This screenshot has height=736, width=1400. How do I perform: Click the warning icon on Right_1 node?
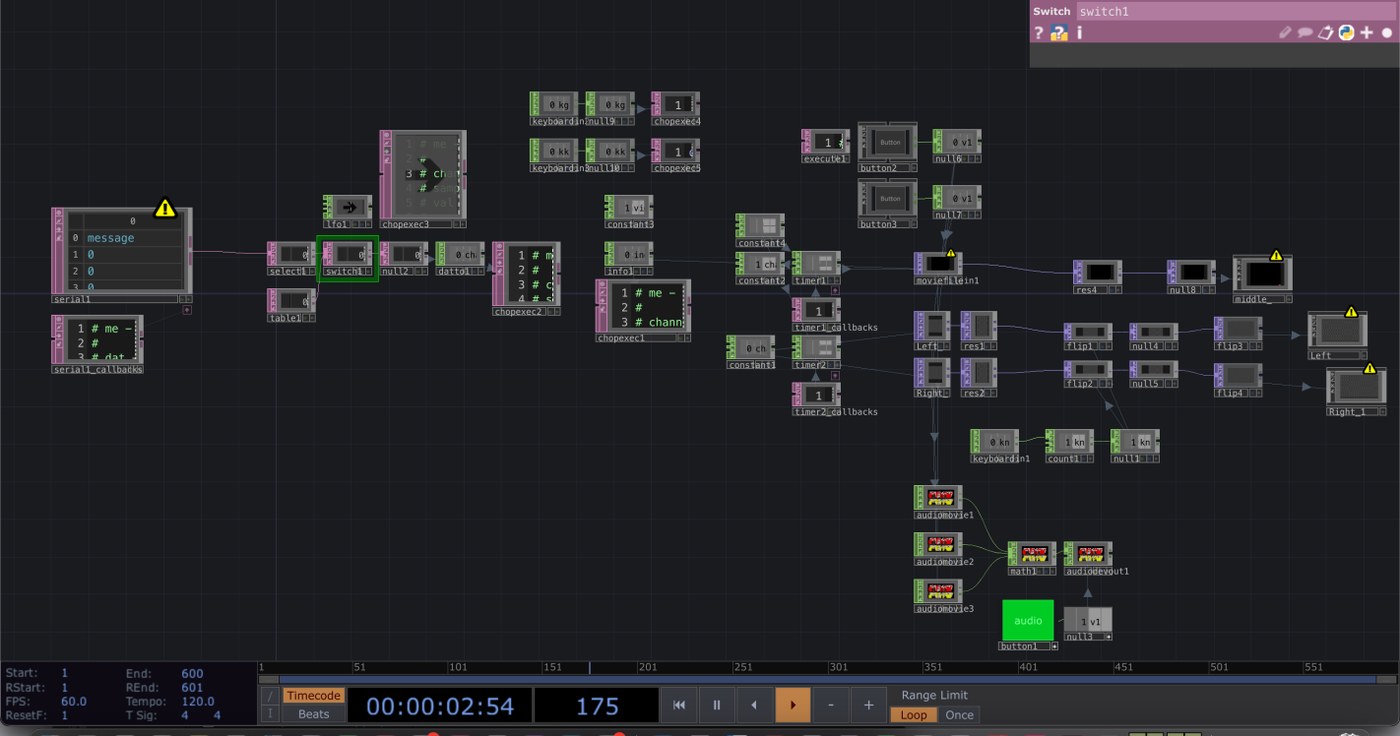tap(1370, 369)
